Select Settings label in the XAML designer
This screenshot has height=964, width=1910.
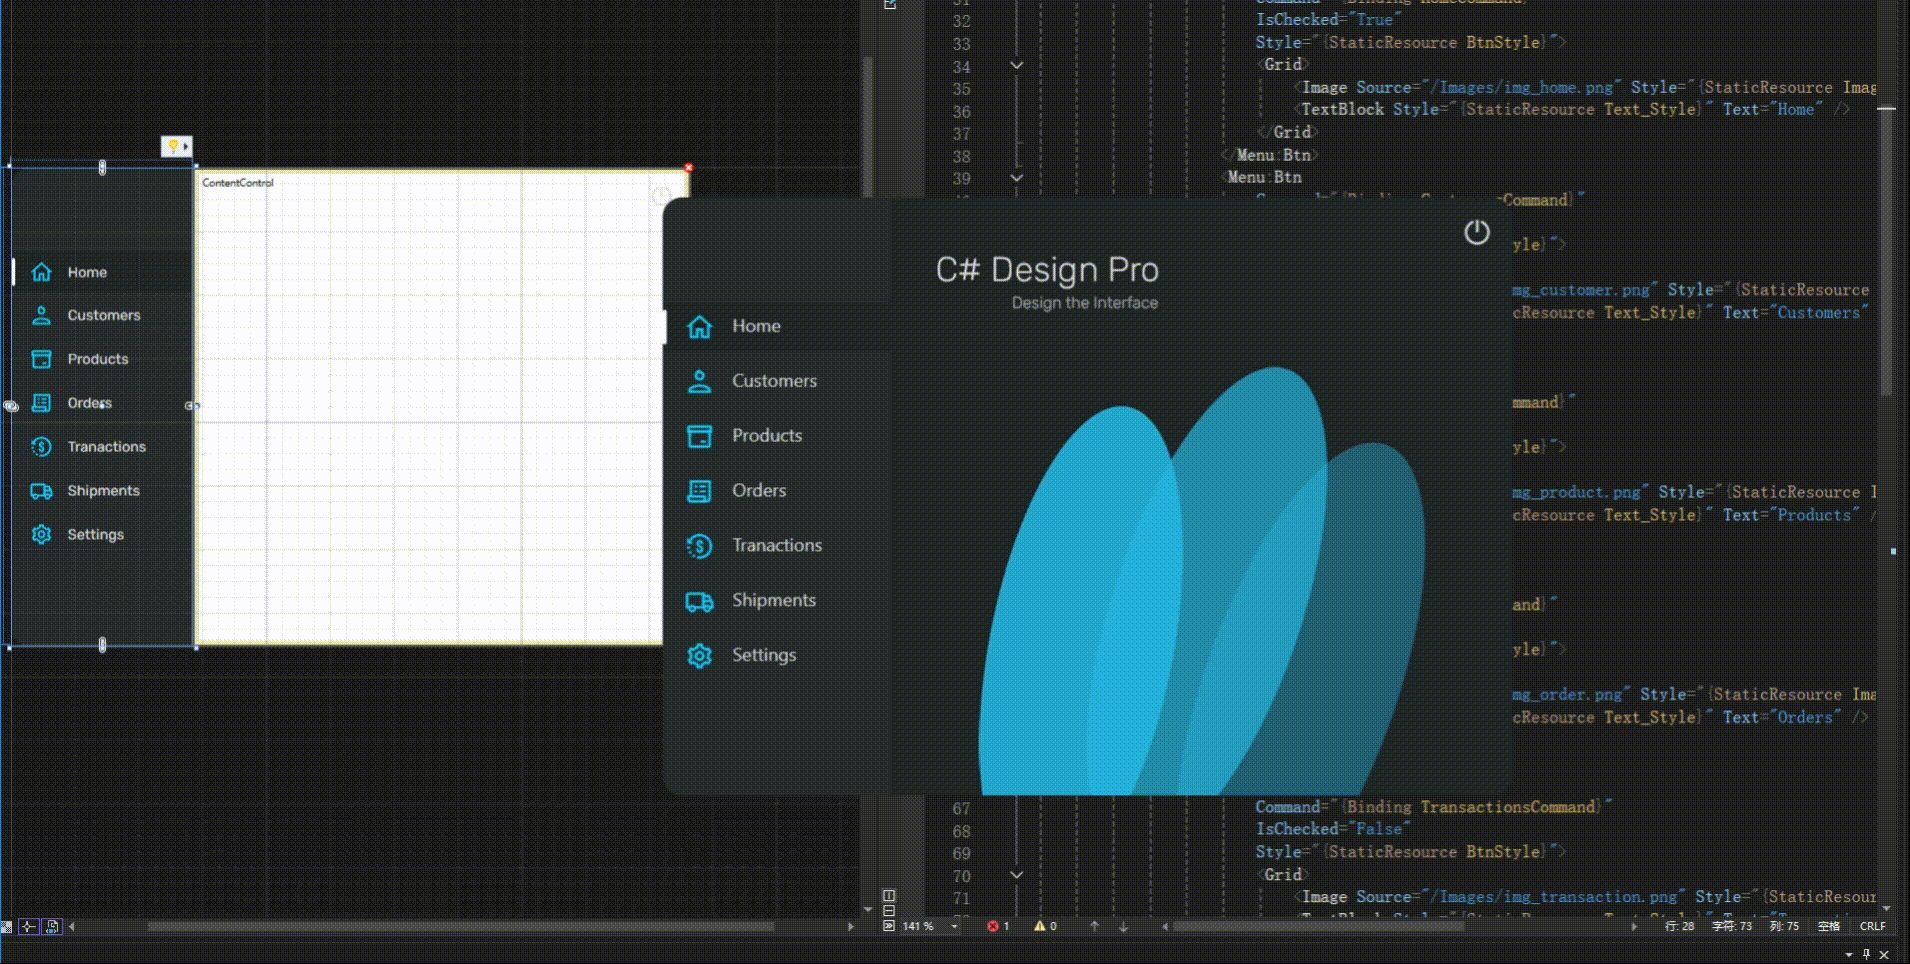click(x=96, y=535)
